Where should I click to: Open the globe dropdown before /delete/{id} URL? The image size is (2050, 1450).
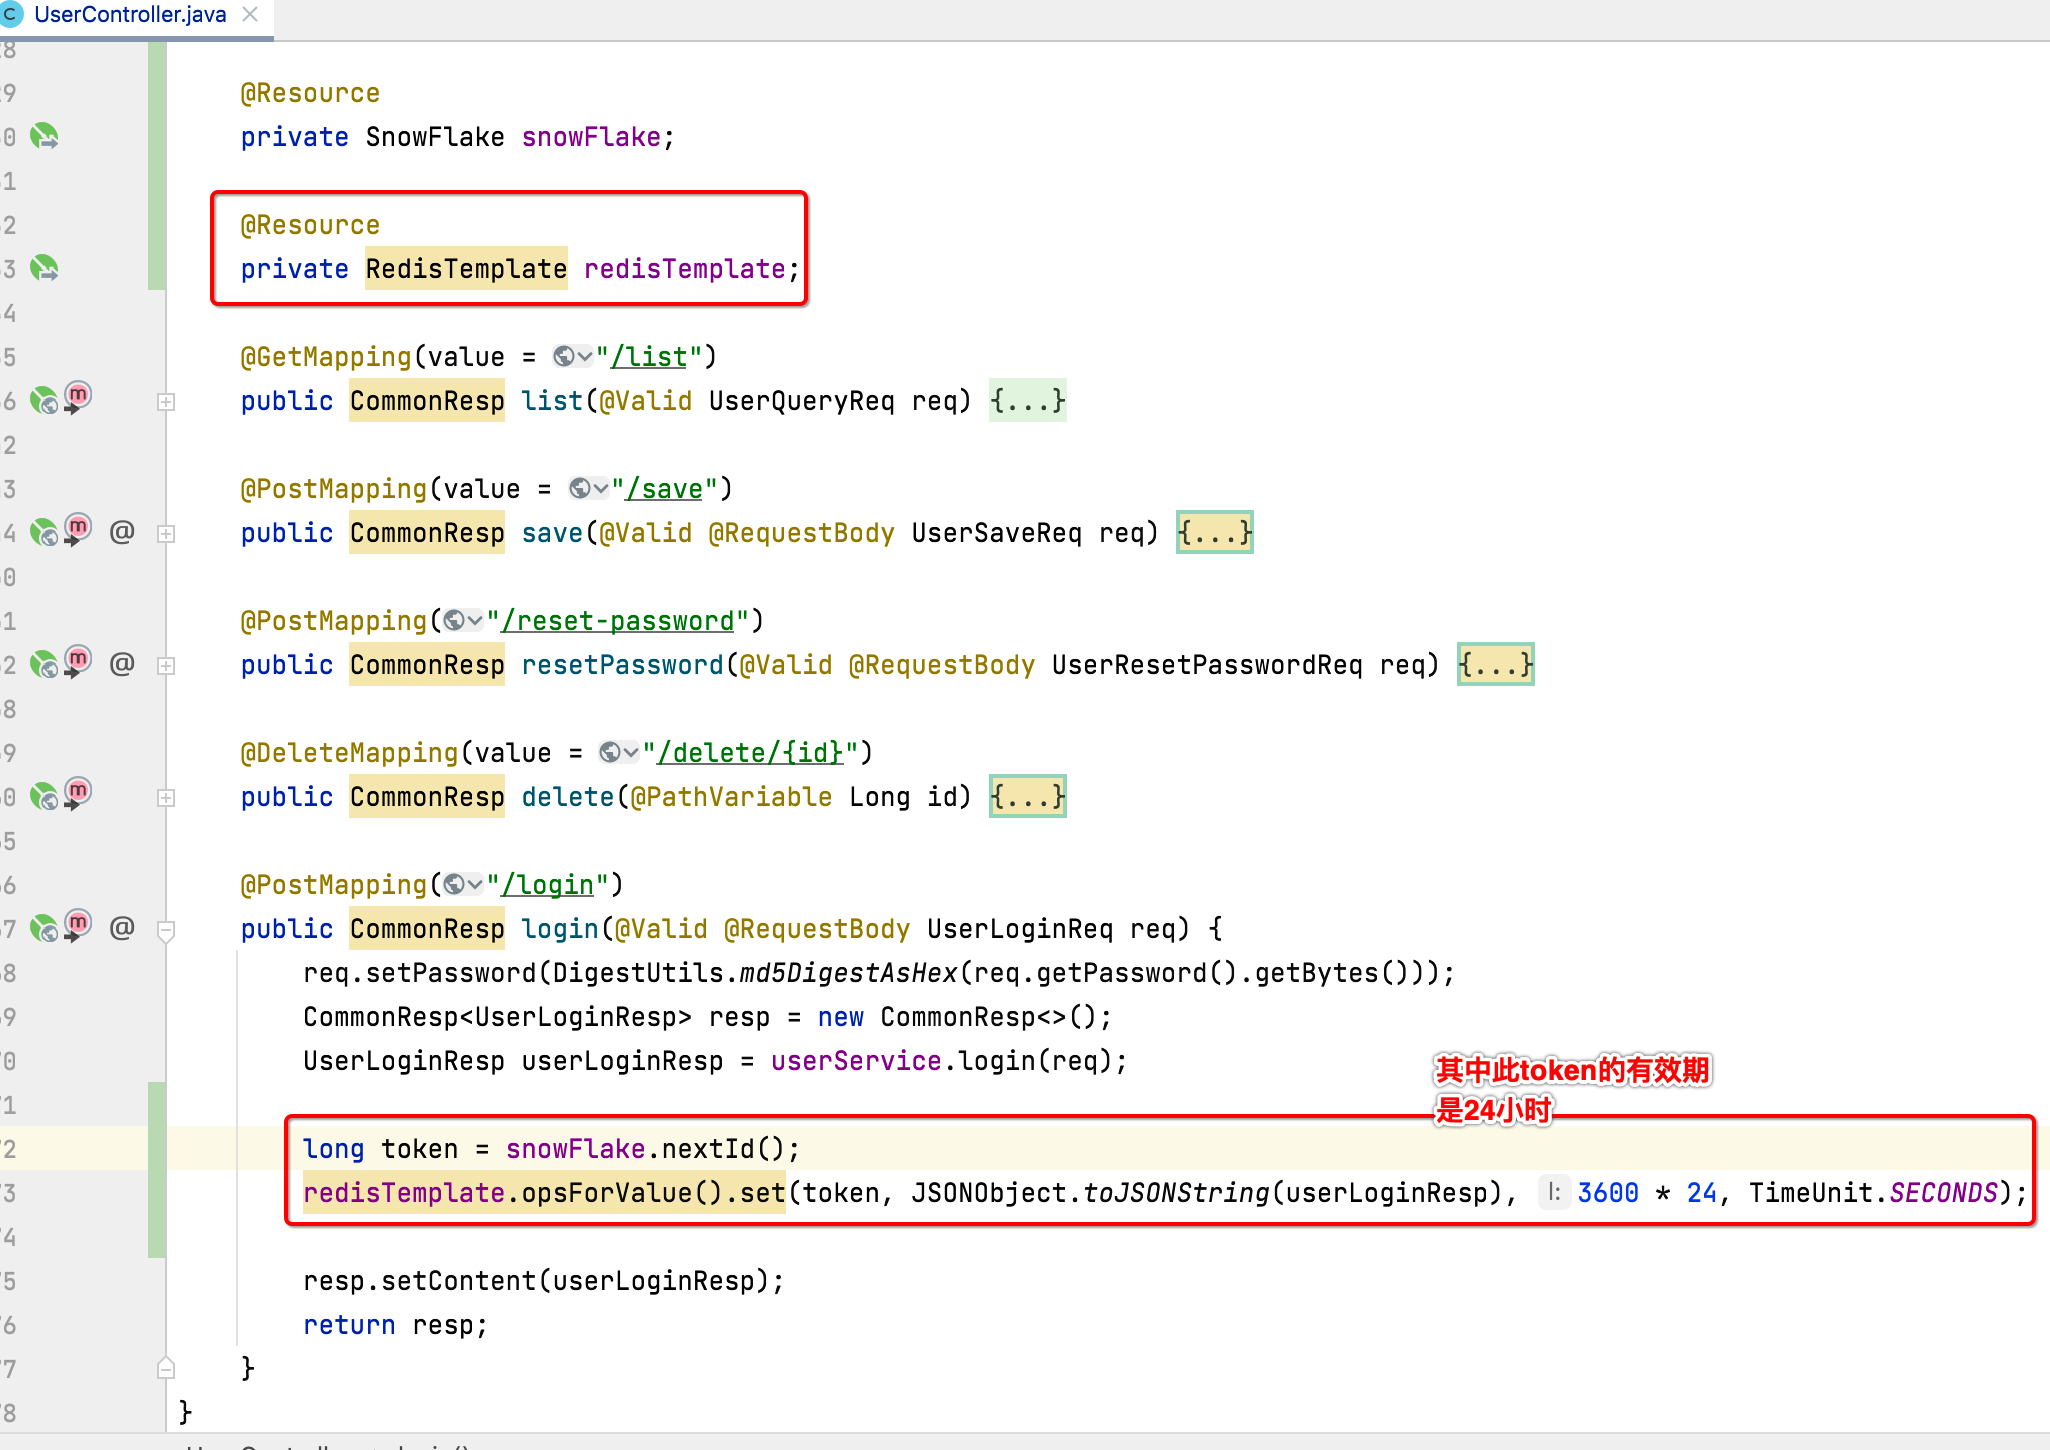pos(618,753)
